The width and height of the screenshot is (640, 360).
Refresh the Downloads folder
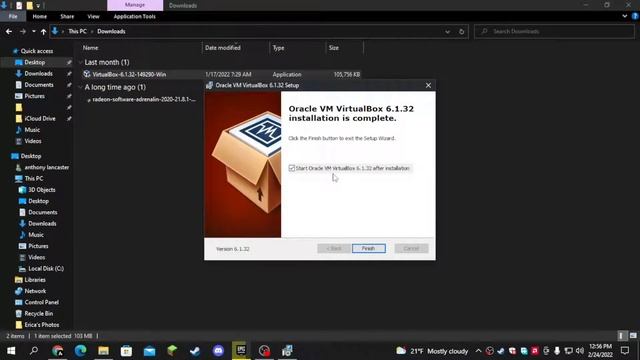(x=462, y=31)
